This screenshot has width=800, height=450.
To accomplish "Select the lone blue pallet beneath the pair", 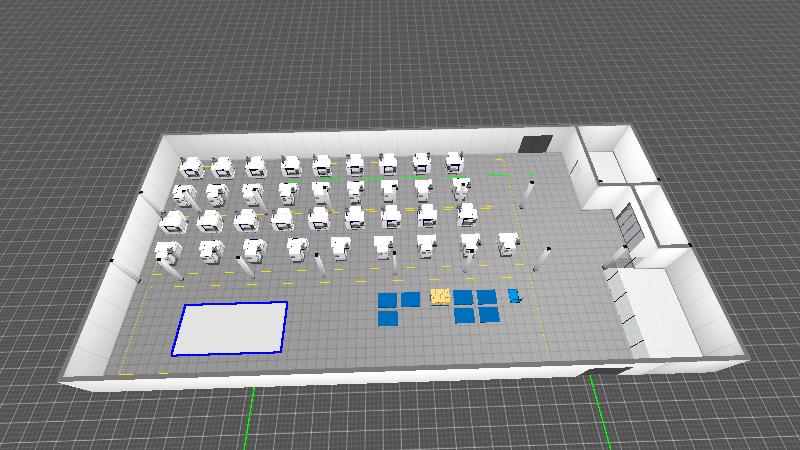I will (x=388, y=318).
